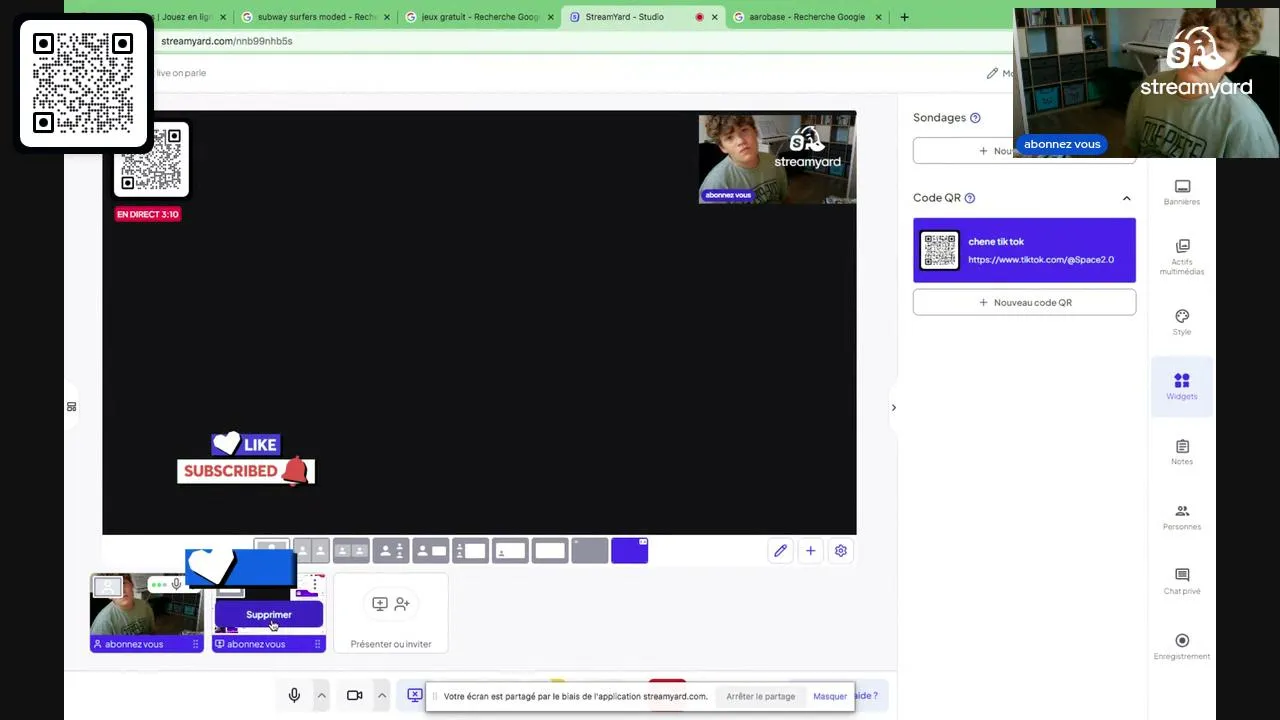Click the help icon beside Code QR
The height and width of the screenshot is (720, 1280).
point(970,198)
